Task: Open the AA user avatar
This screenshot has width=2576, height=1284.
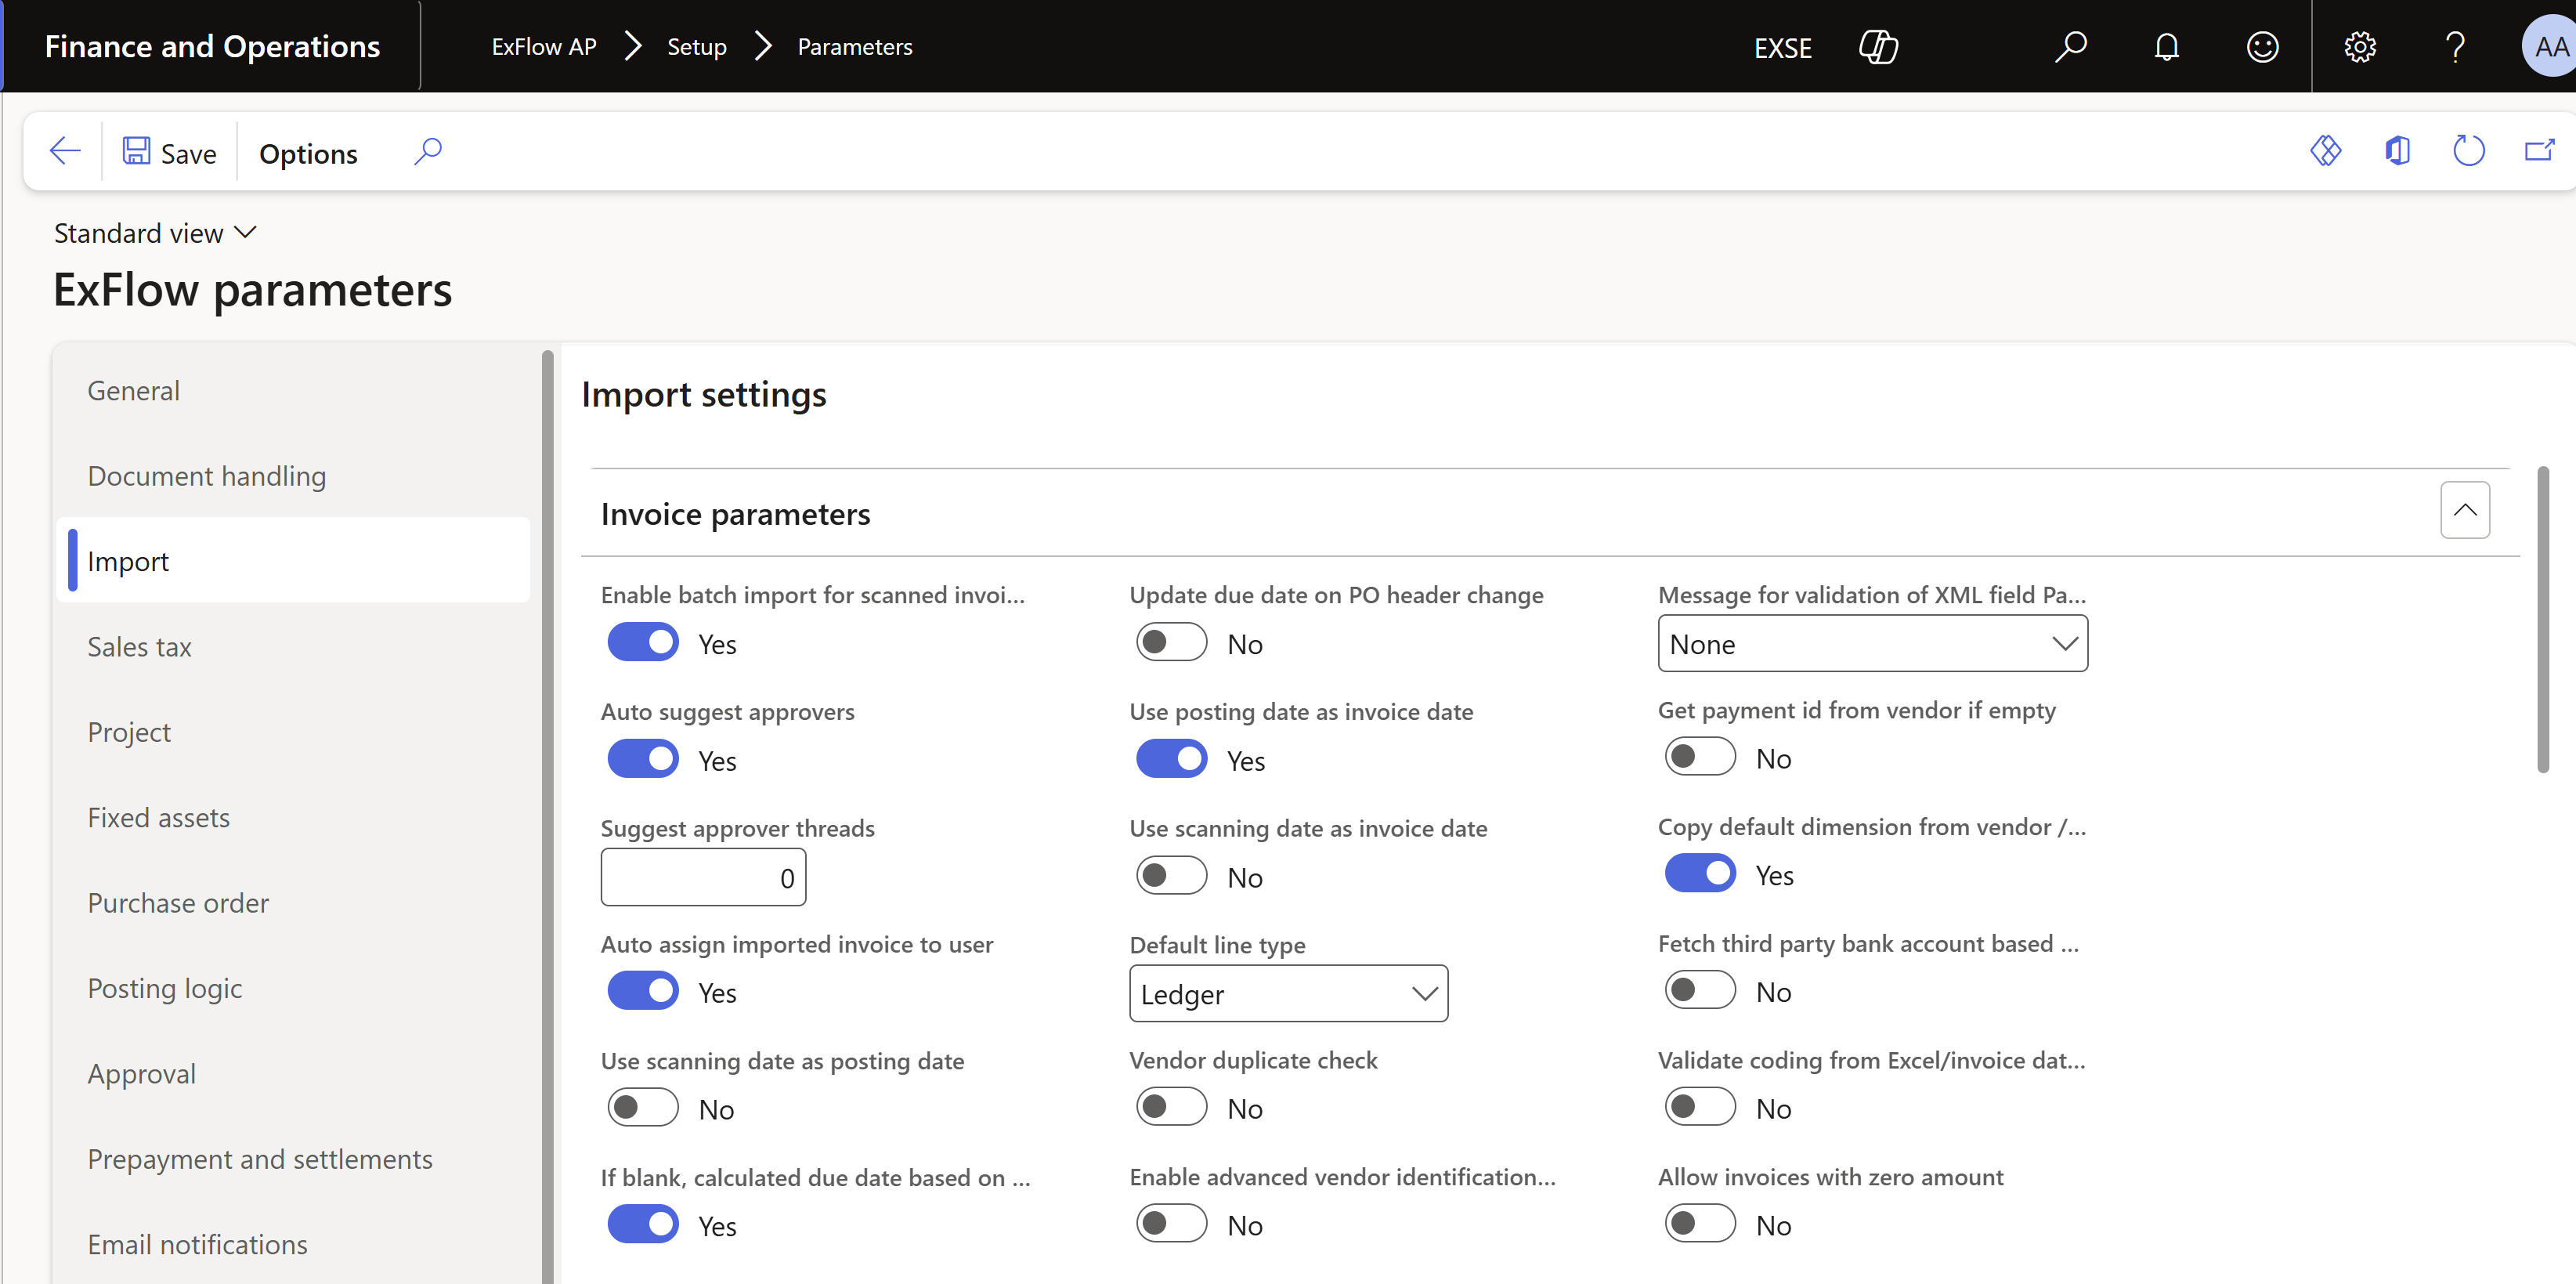Action: tap(2550, 47)
